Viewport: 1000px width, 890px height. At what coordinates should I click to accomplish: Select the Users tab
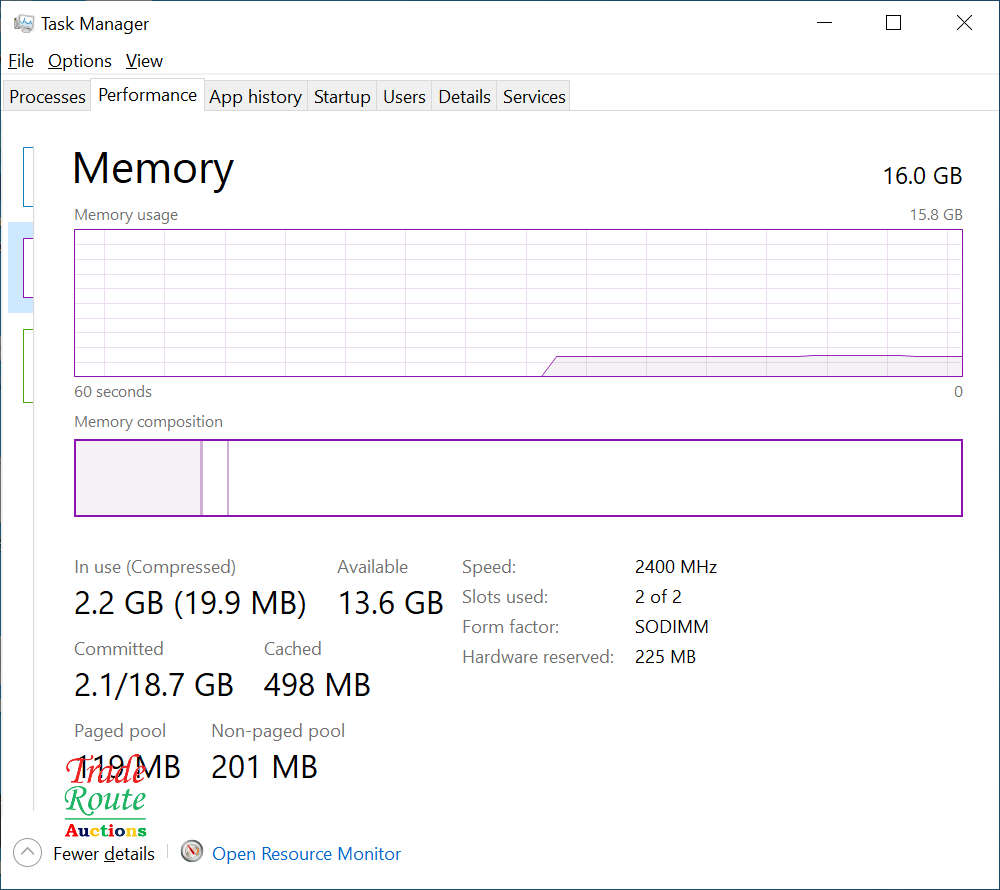click(x=404, y=97)
